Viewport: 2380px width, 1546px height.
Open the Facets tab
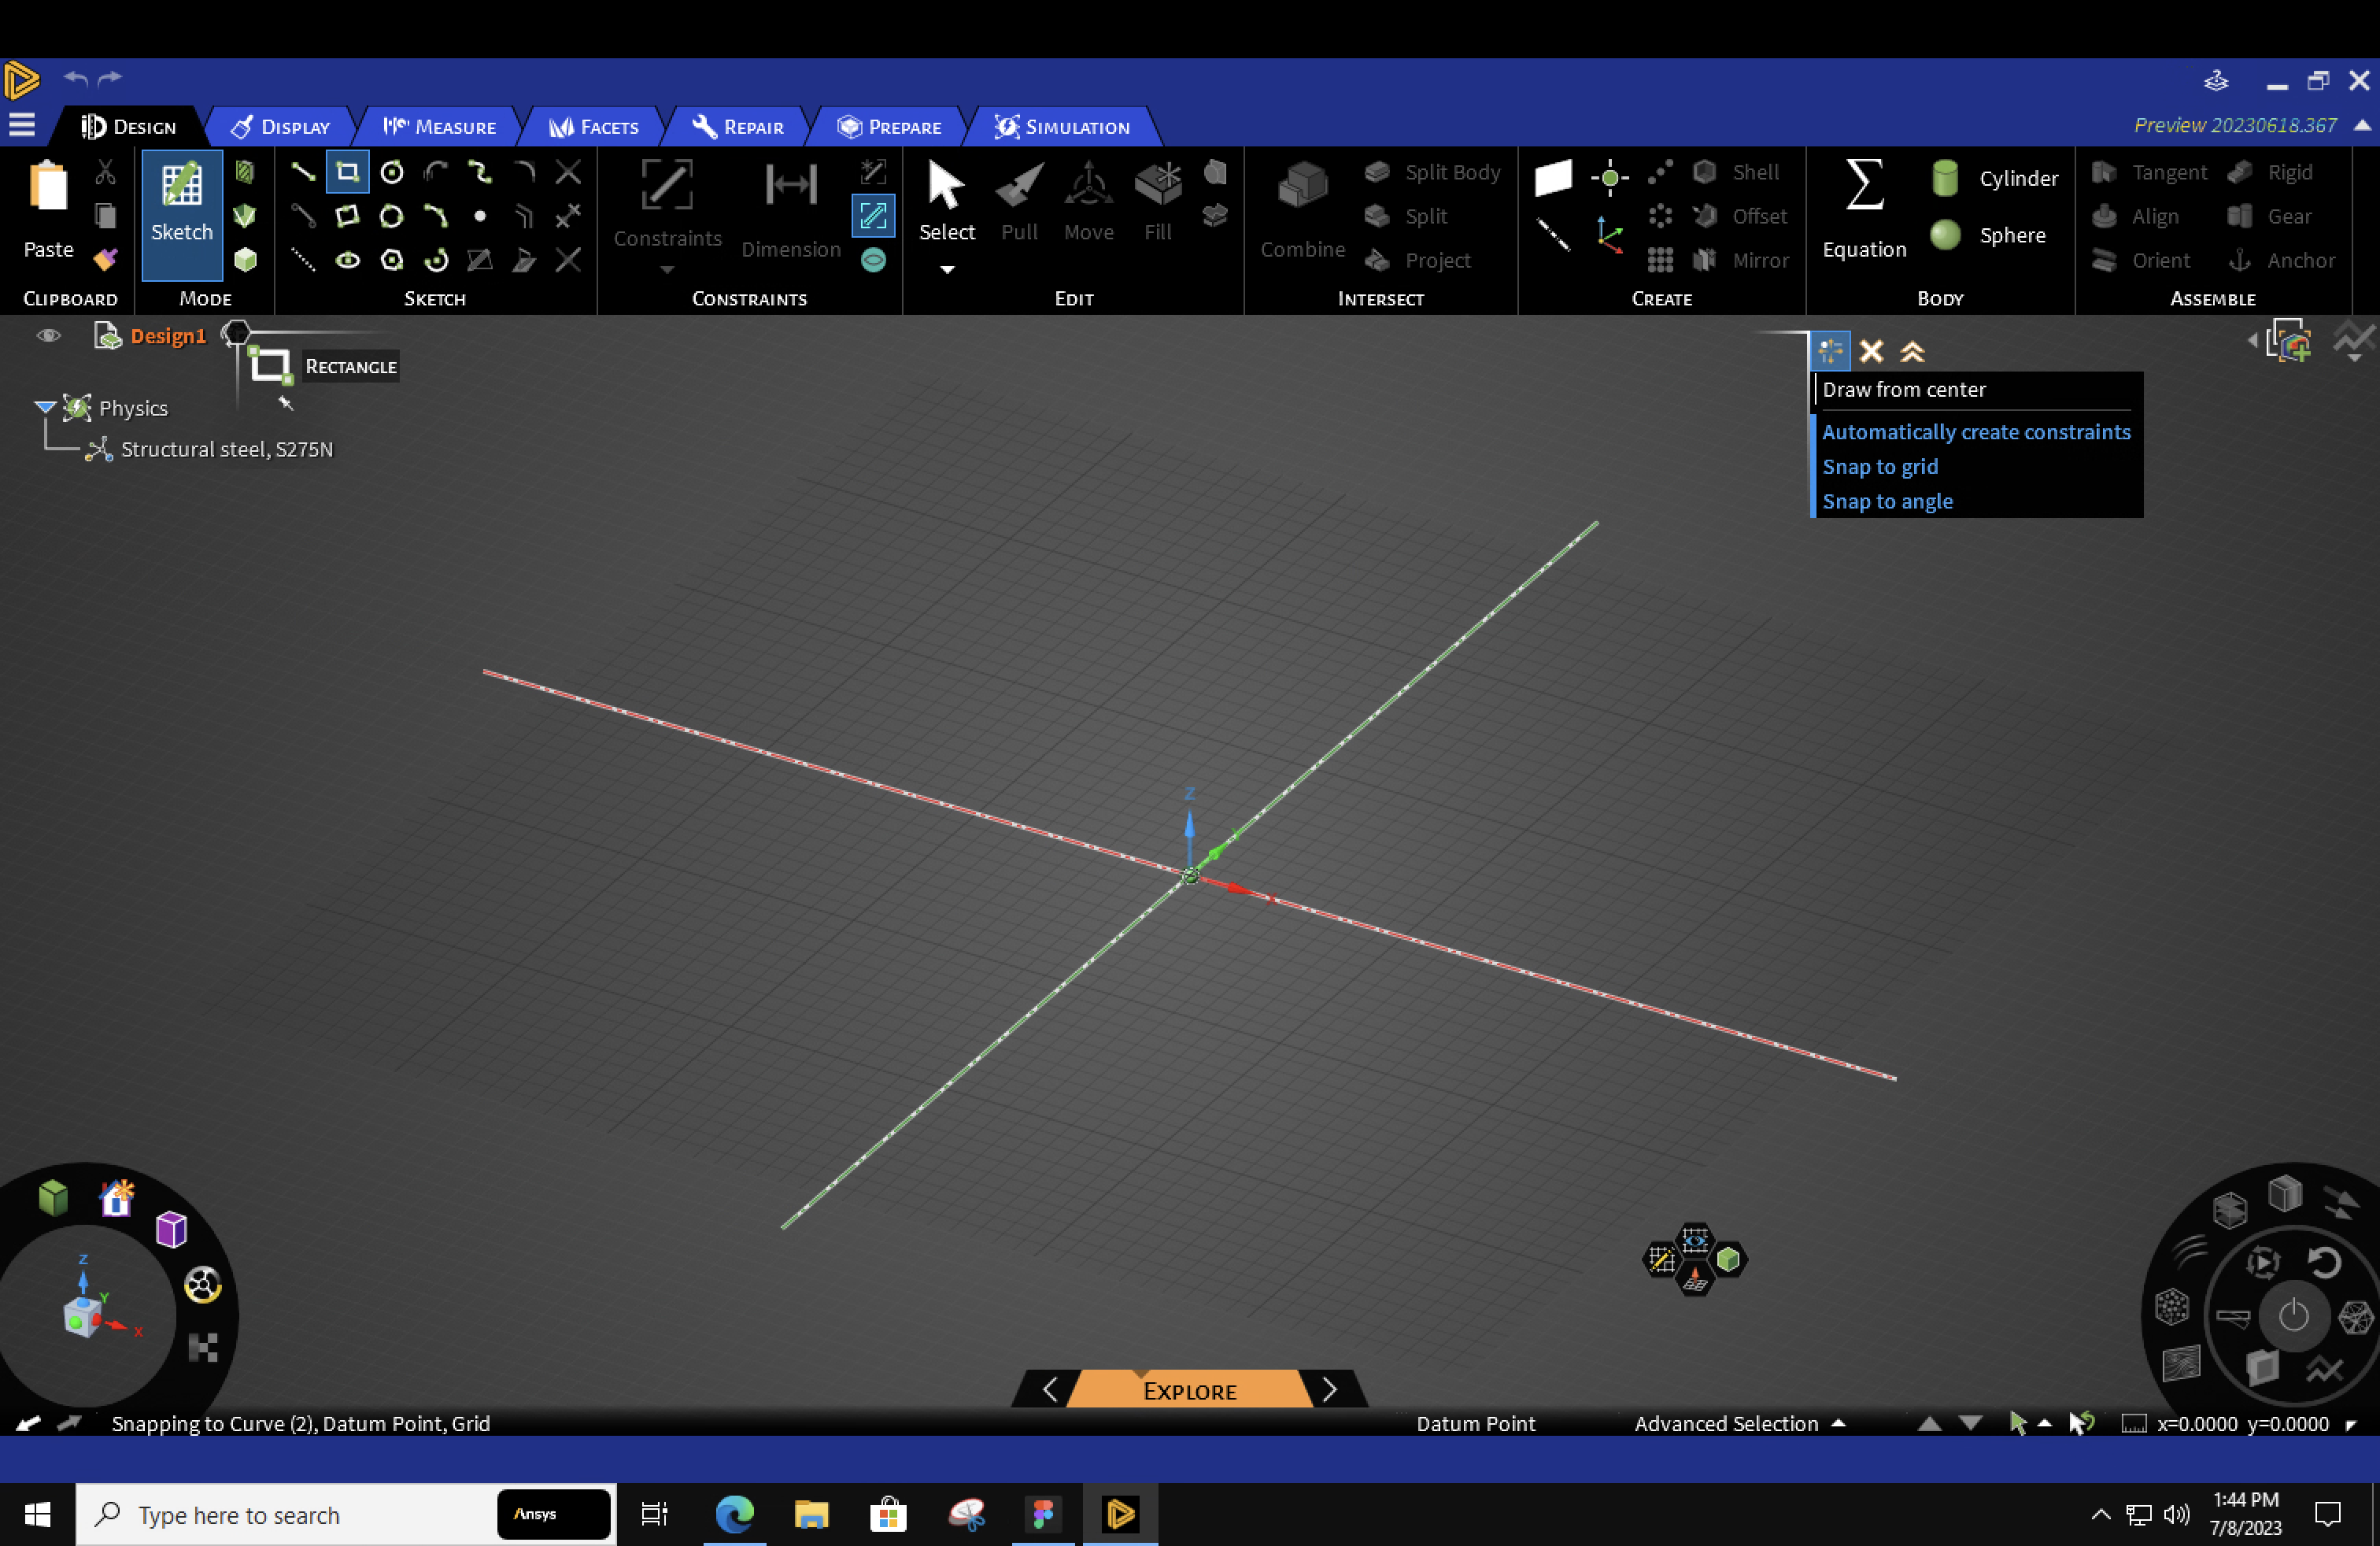tap(594, 127)
